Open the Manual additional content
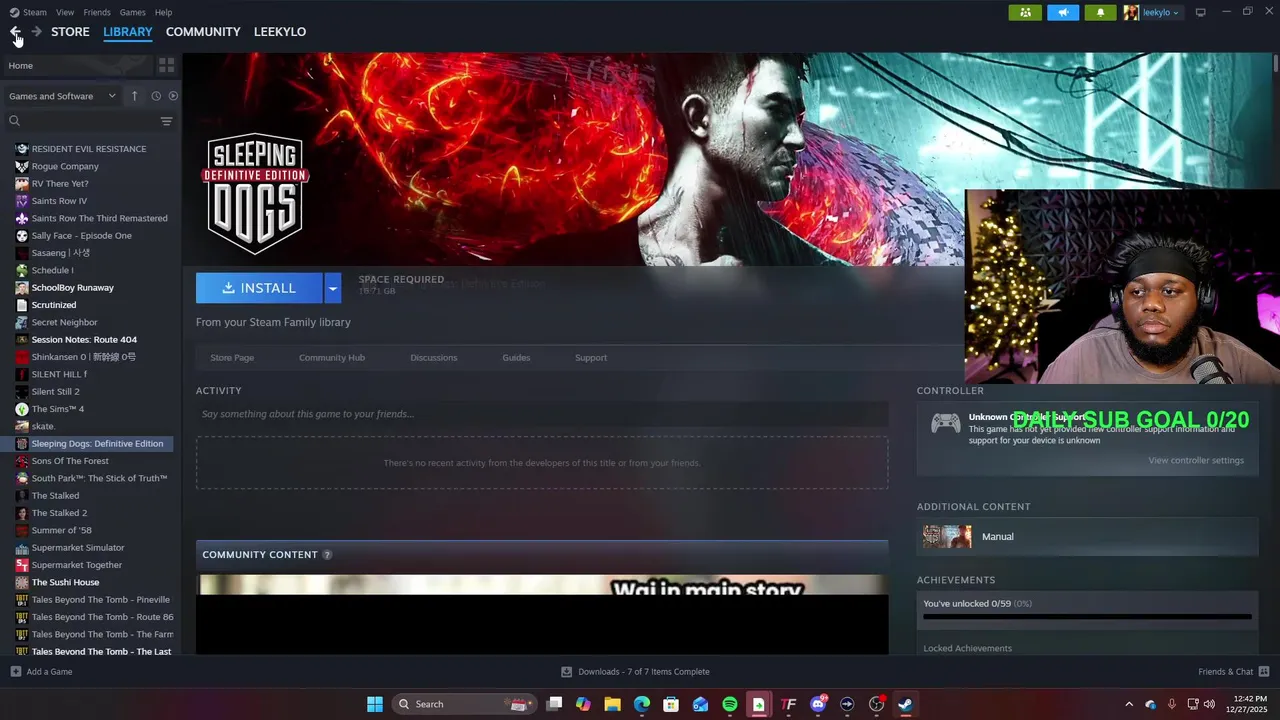The height and width of the screenshot is (720, 1280). (1087, 537)
